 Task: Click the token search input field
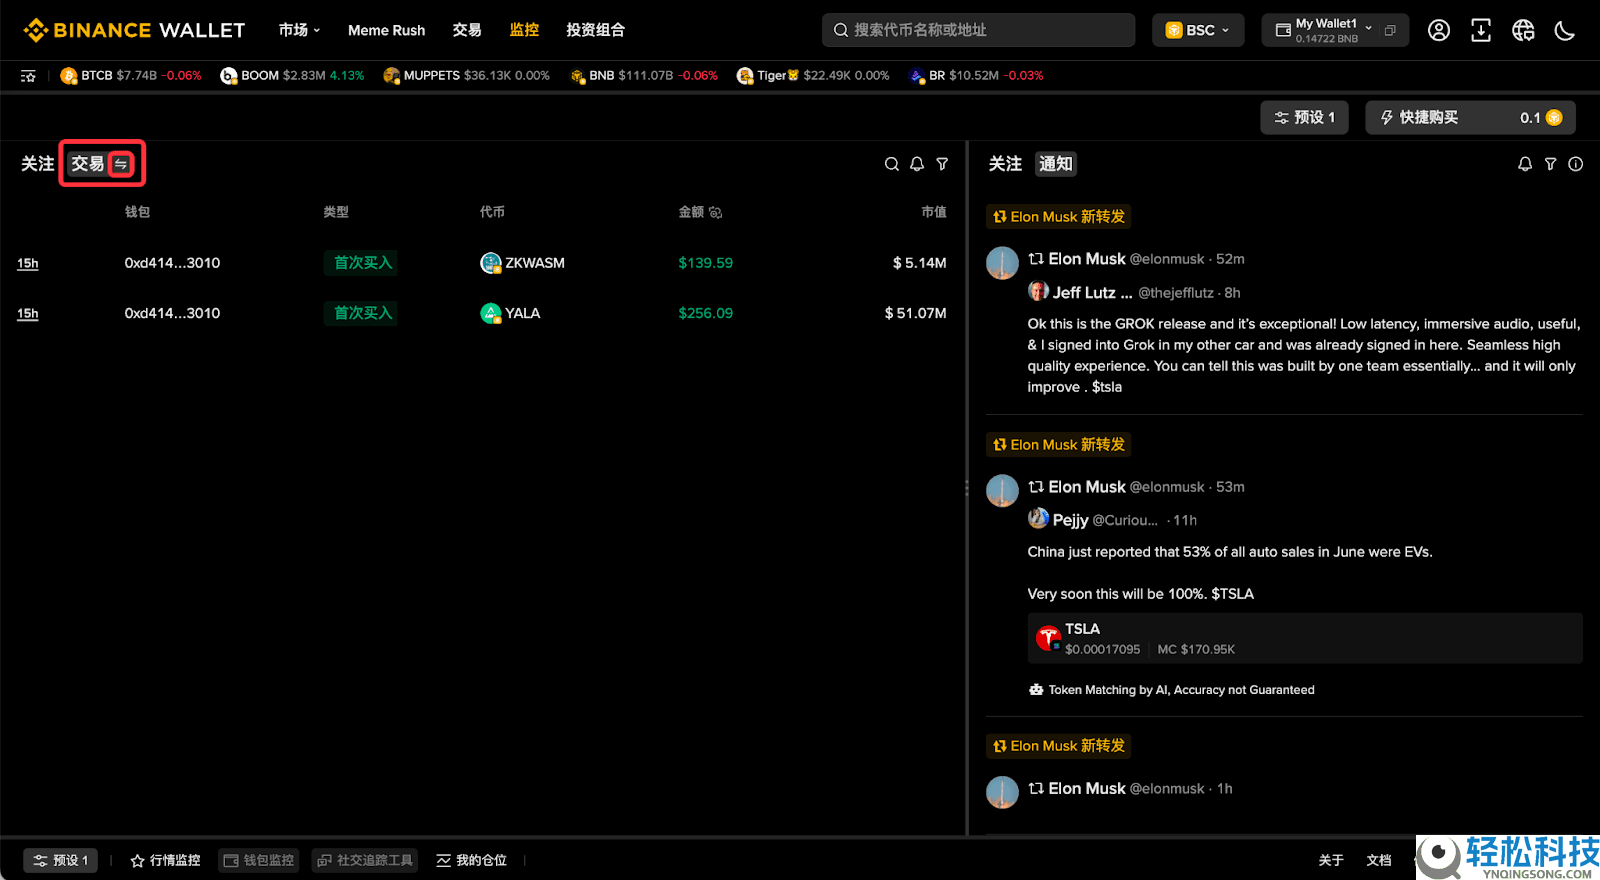[980, 30]
